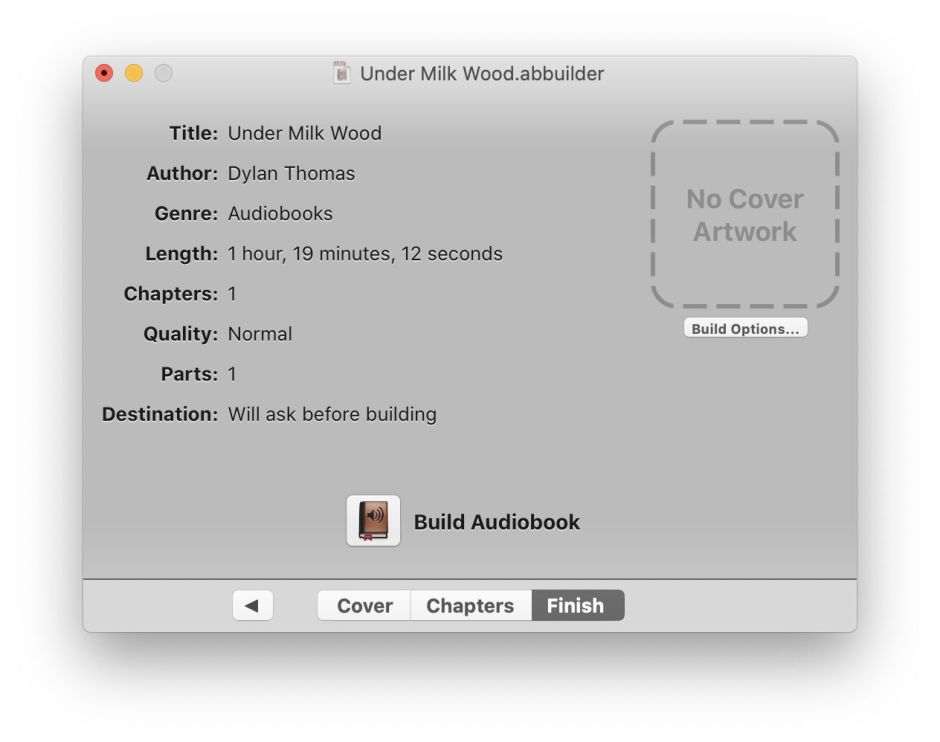This screenshot has height=742, width=940.
Task: Click the Length value showing the duration
Action: [x=365, y=253]
